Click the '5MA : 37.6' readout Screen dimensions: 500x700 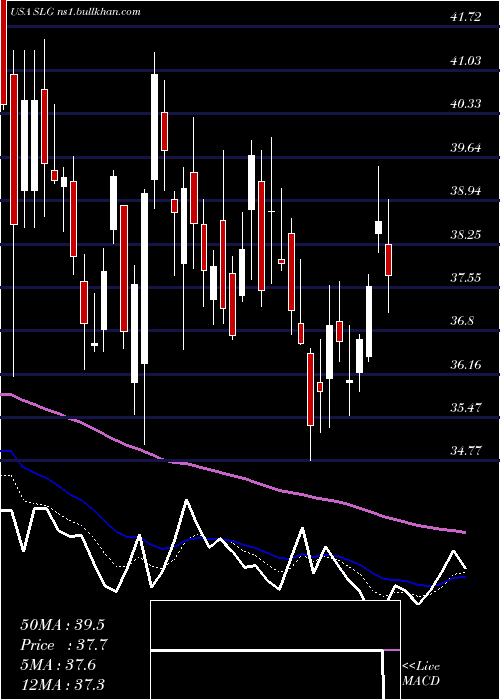[x=58, y=665]
